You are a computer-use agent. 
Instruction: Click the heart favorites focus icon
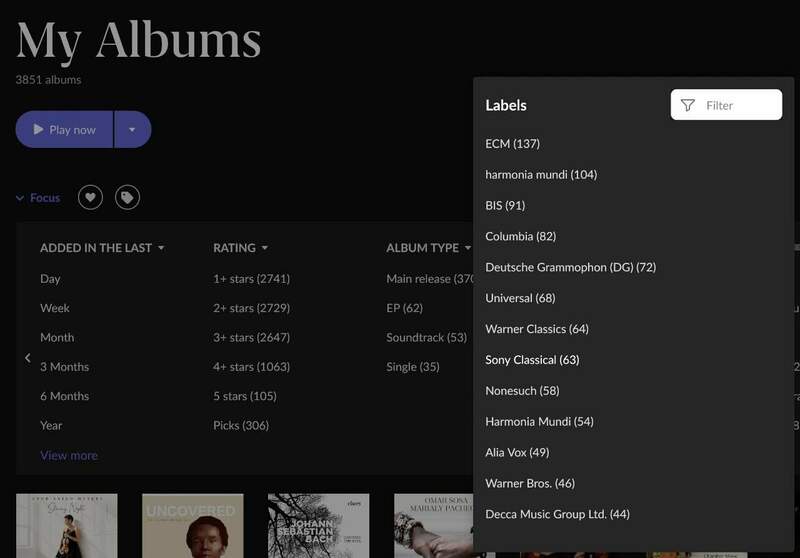coord(90,198)
